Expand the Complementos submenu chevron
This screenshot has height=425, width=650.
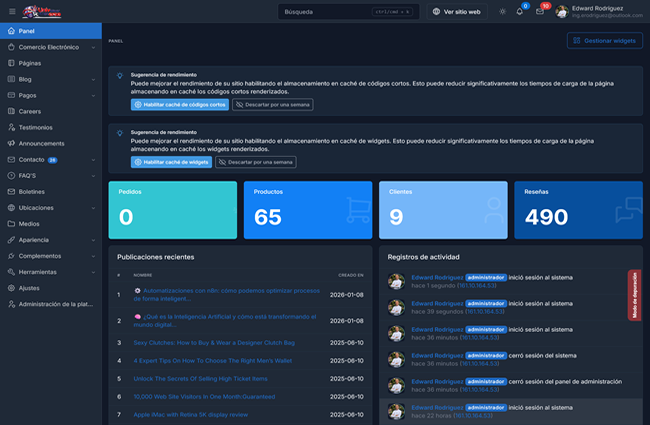93,256
